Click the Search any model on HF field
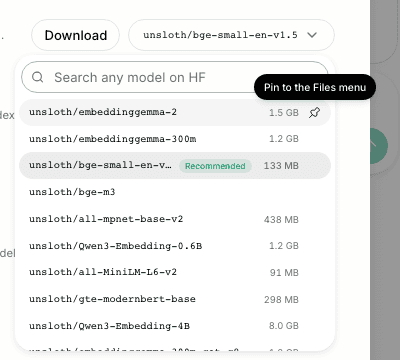The height and width of the screenshot is (360, 400). (x=174, y=77)
